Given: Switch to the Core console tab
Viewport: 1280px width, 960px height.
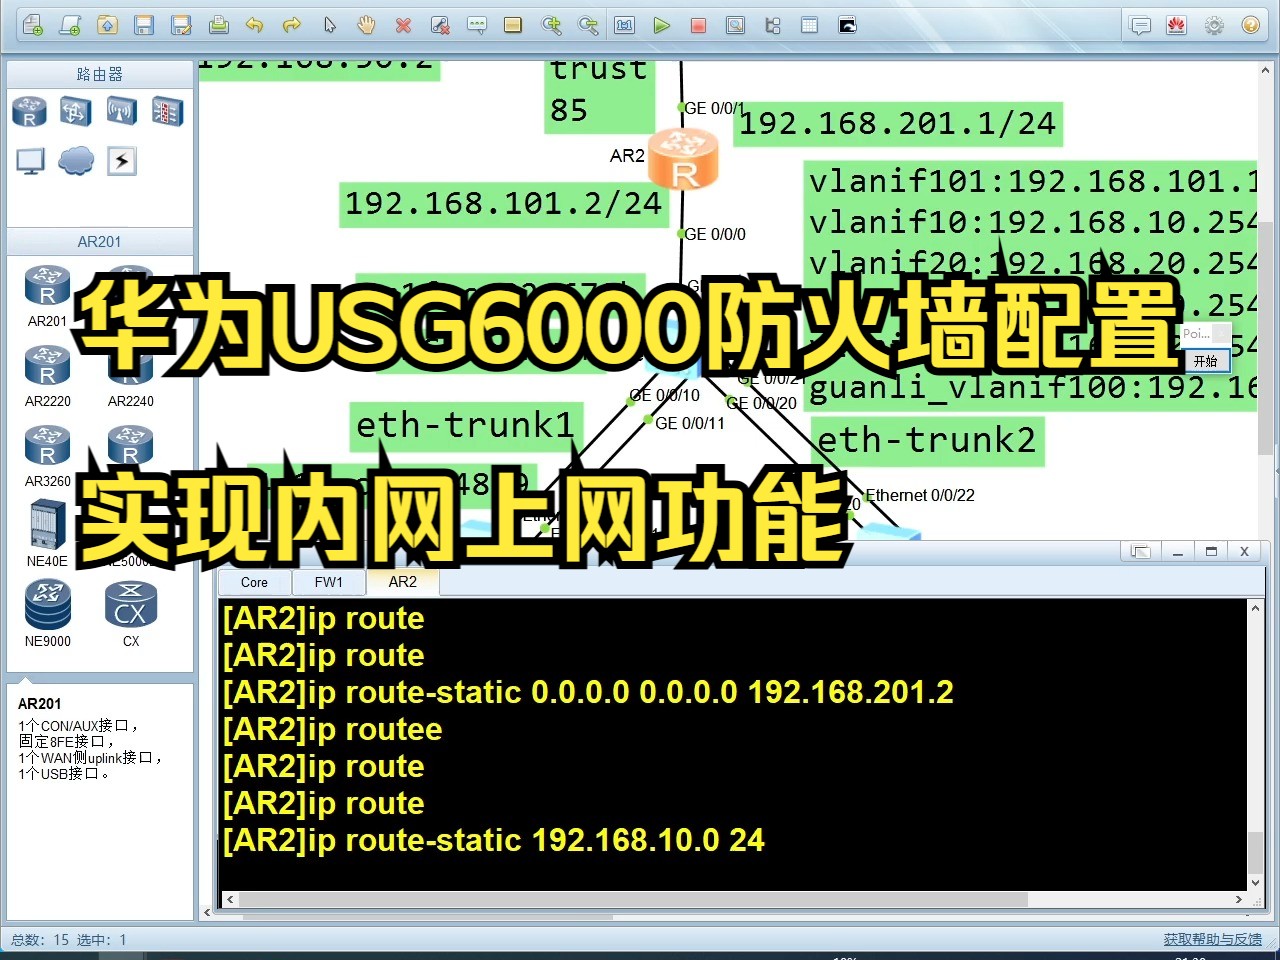Looking at the screenshot, I should click(253, 582).
